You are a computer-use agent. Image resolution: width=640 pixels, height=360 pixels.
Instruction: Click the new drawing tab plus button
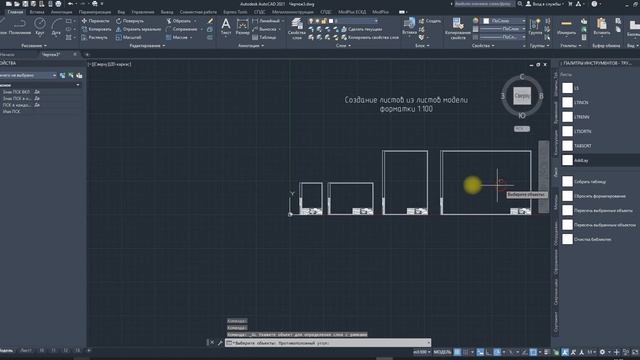click(87, 54)
